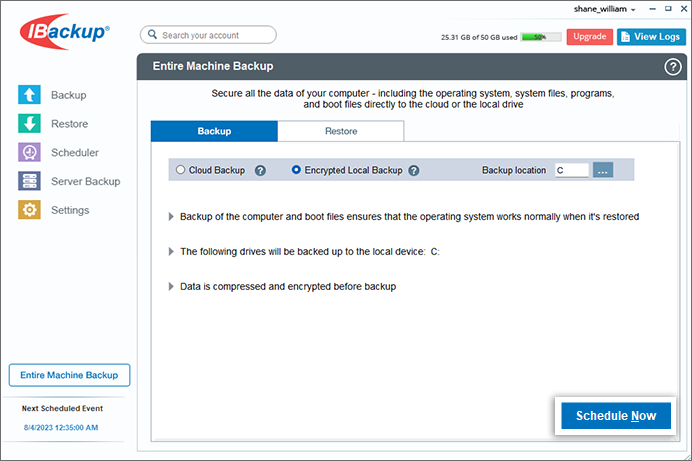Image resolution: width=692 pixels, height=461 pixels.
Task: Click the storage usage progress bar
Action: [x=541, y=37]
